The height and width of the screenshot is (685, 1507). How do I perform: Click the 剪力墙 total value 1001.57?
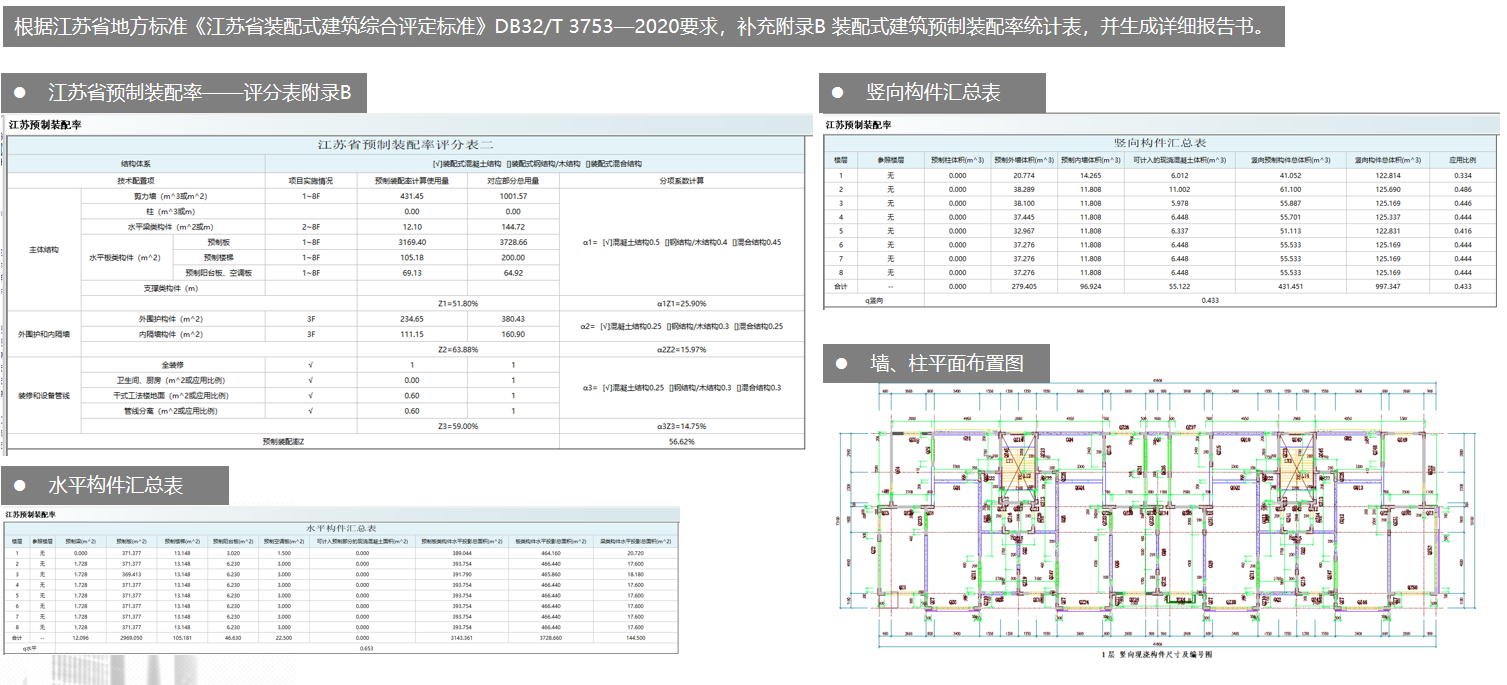513,196
